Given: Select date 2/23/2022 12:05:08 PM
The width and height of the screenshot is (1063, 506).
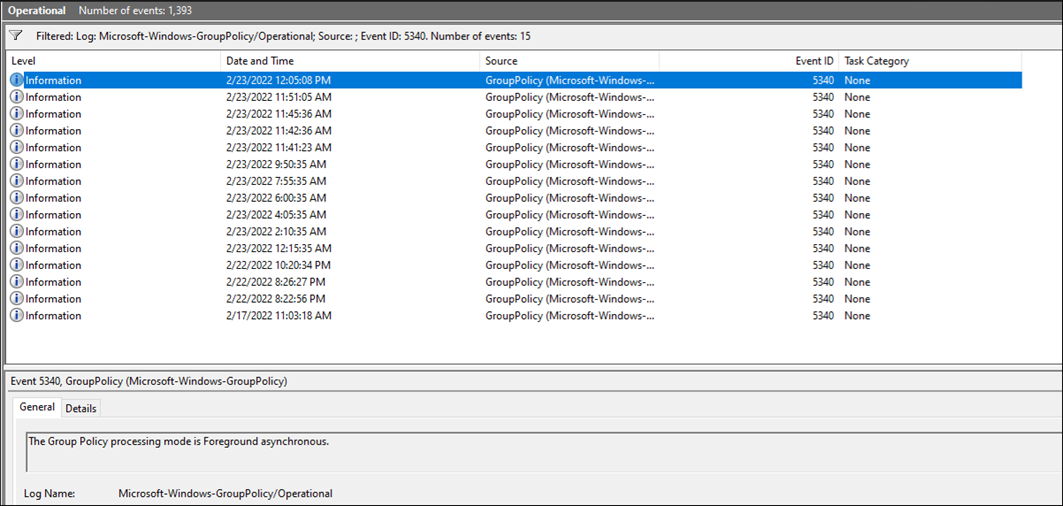Looking at the screenshot, I should (279, 80).
